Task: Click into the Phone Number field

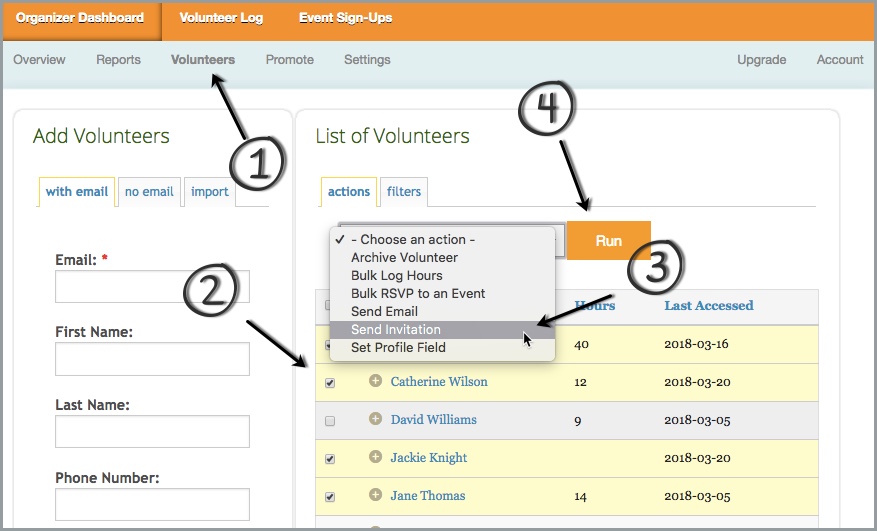Action: tap(152, 504)
